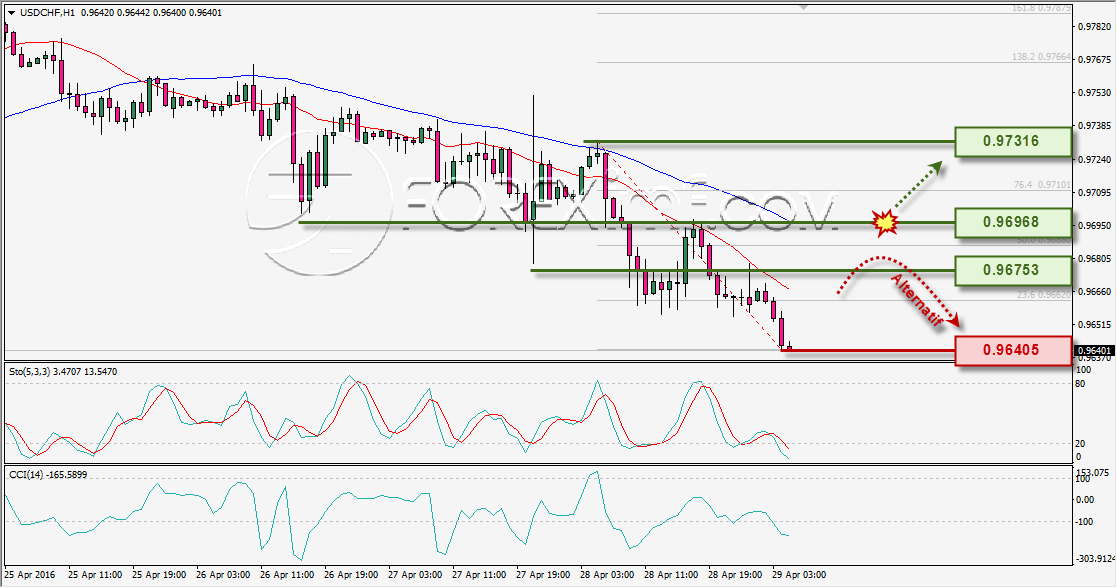Click price scale value 0.96950
1117x588 pixels.
coord(1094,225)
